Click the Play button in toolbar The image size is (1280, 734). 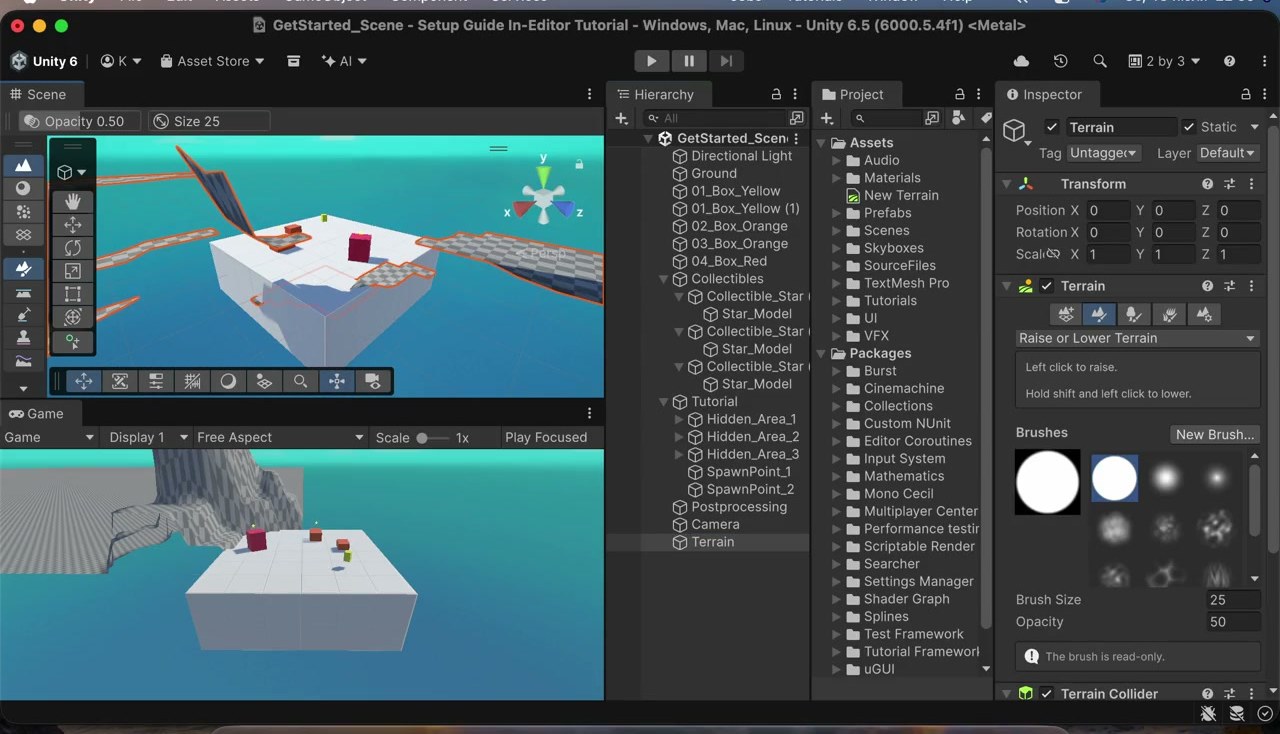(651, 61)
